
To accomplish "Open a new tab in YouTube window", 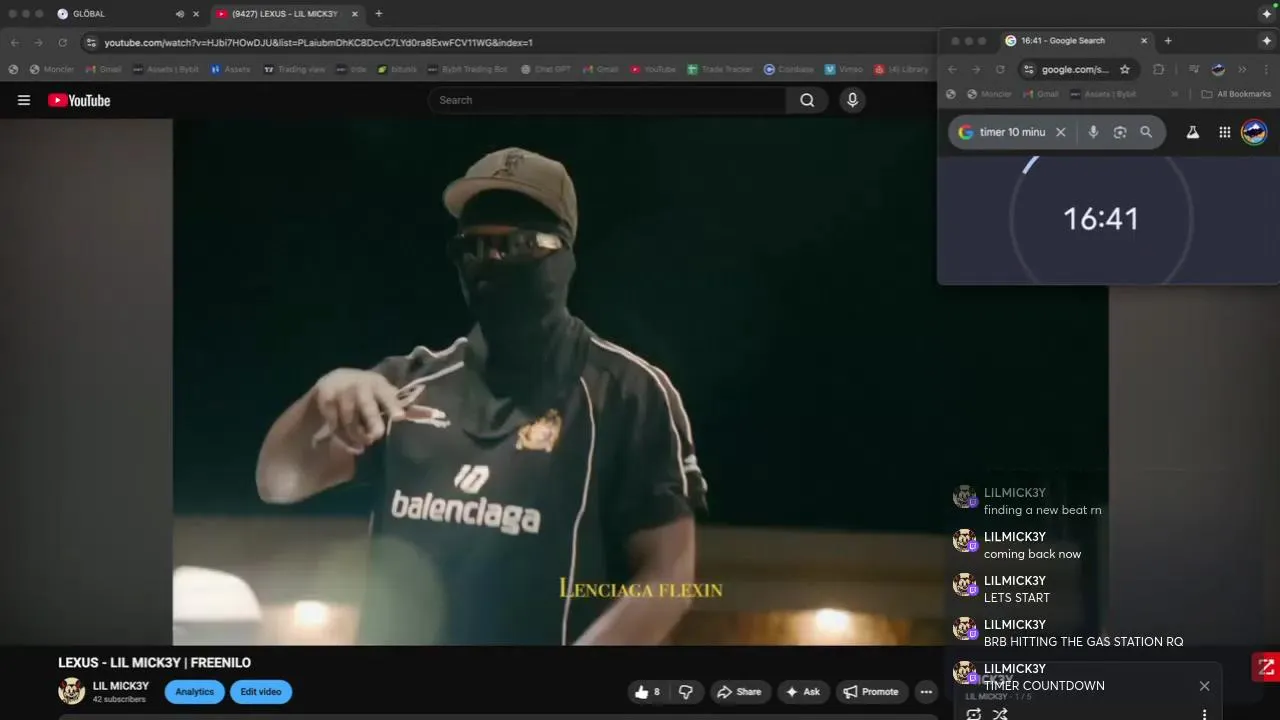I will (378, 14).
